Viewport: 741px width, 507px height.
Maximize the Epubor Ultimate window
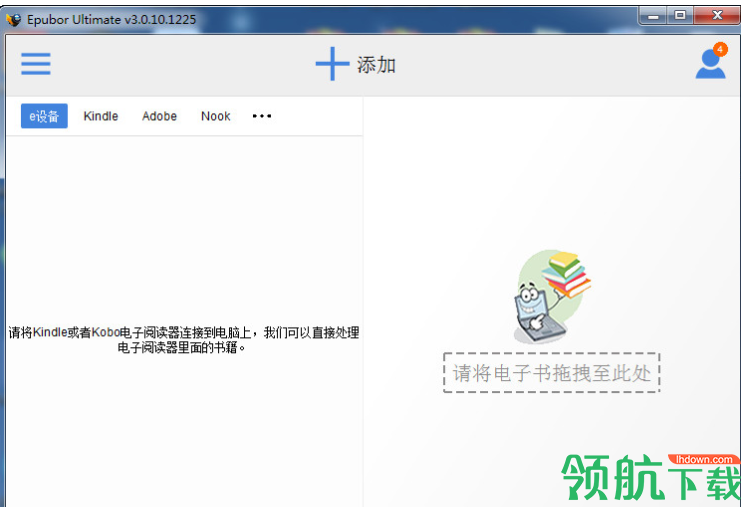coord(680,16)
